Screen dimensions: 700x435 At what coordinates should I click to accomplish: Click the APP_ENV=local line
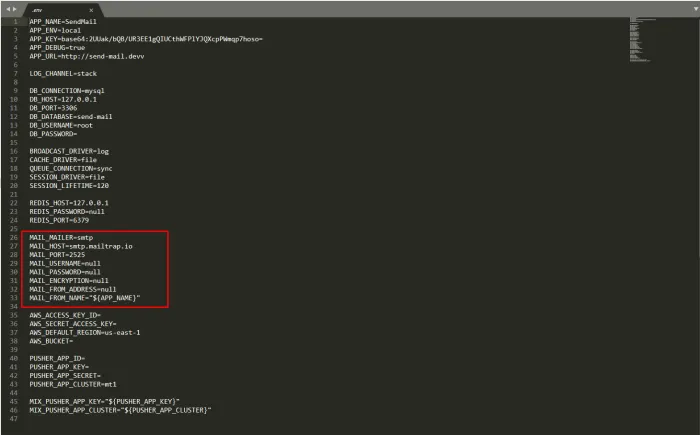click(55, 30)
